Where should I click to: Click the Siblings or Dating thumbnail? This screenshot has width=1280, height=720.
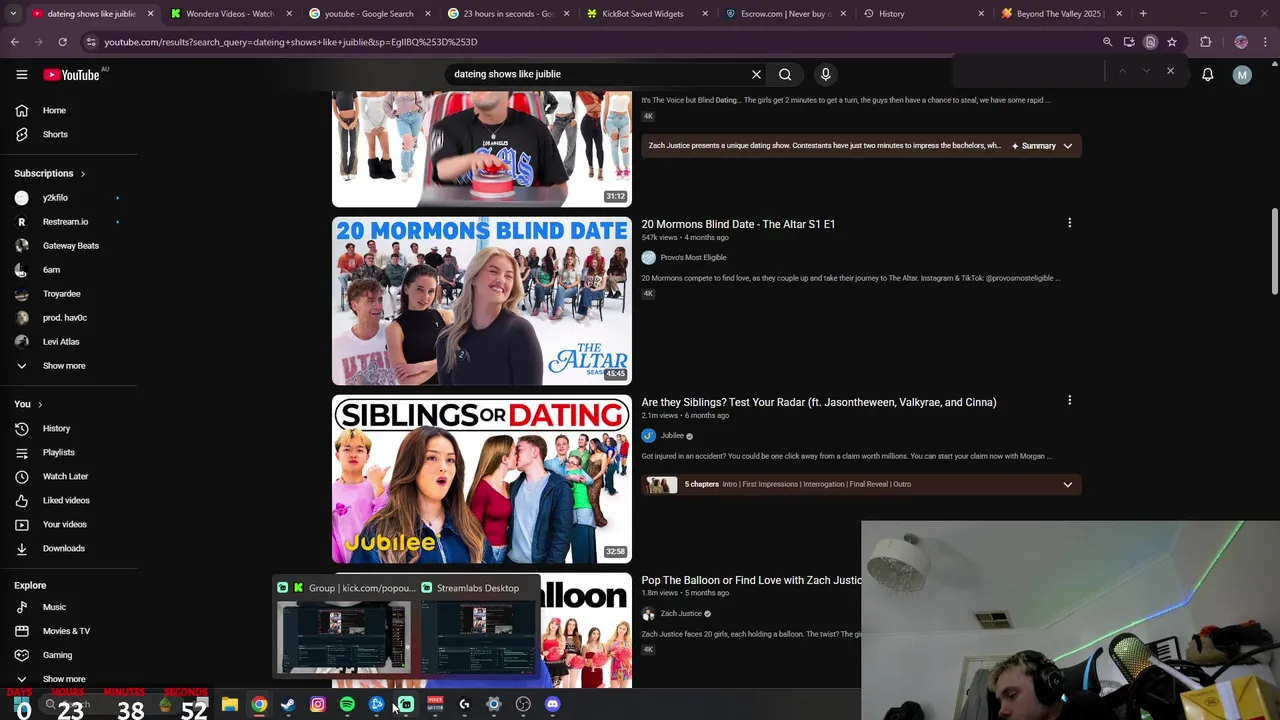tap(482, 479)
